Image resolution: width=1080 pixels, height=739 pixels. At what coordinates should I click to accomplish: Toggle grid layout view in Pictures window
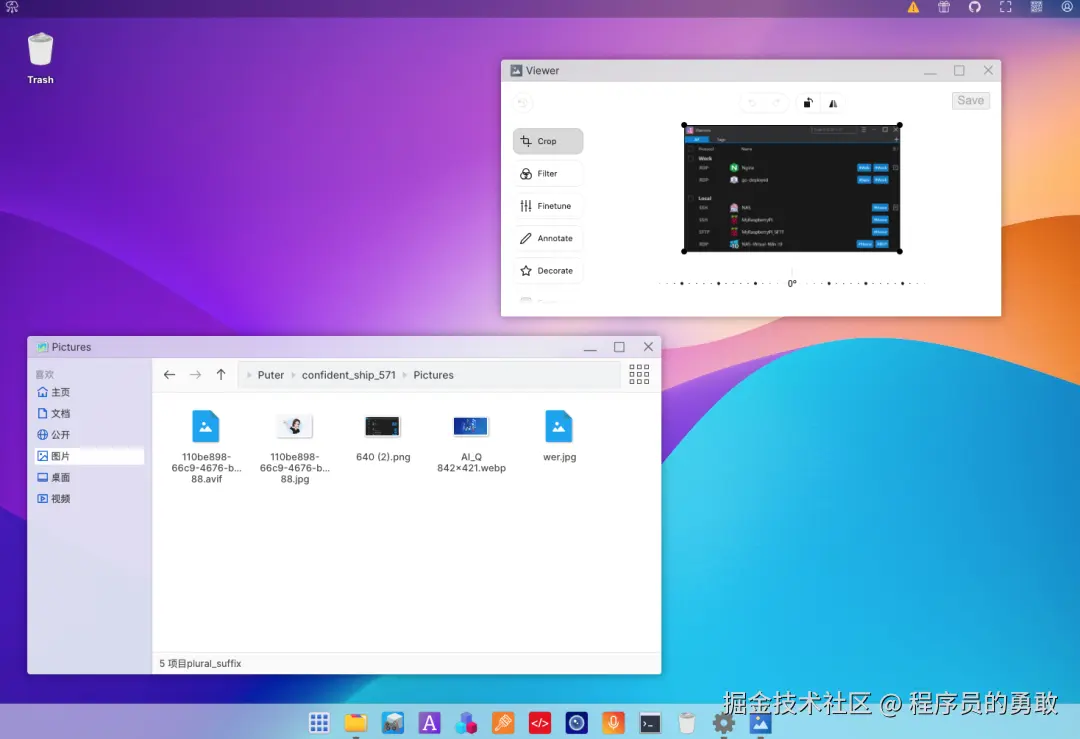tap(638, 375)
